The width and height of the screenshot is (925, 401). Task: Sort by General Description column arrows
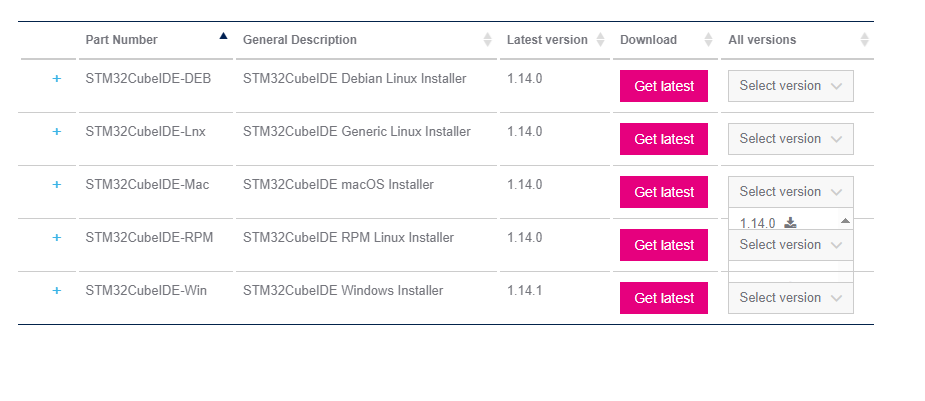pyautogui.click(x=487, y=40)
